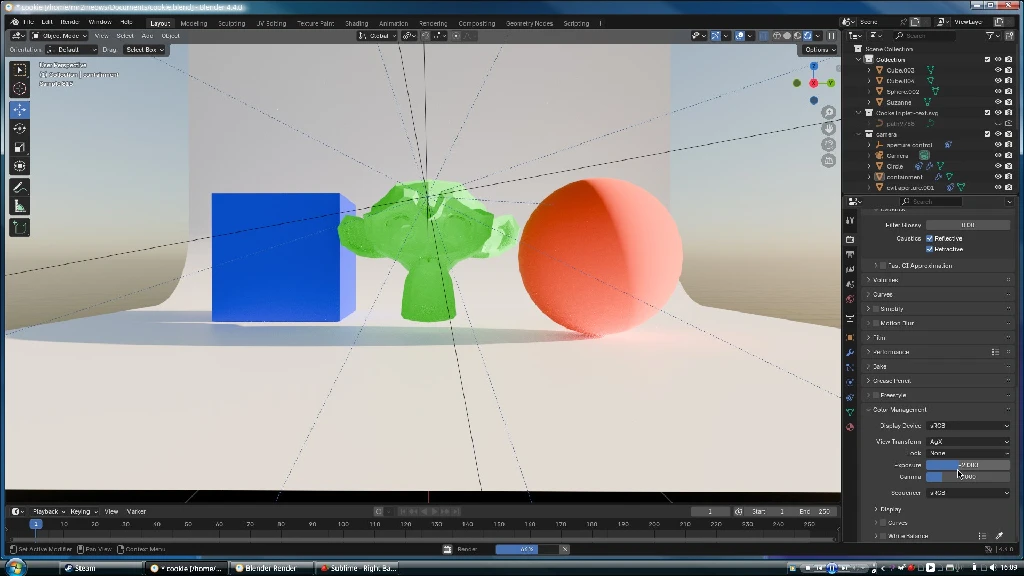Activate the Scale tool
Image resolution: width=1024 pixels, height=576 pixels.
point(20,148)
